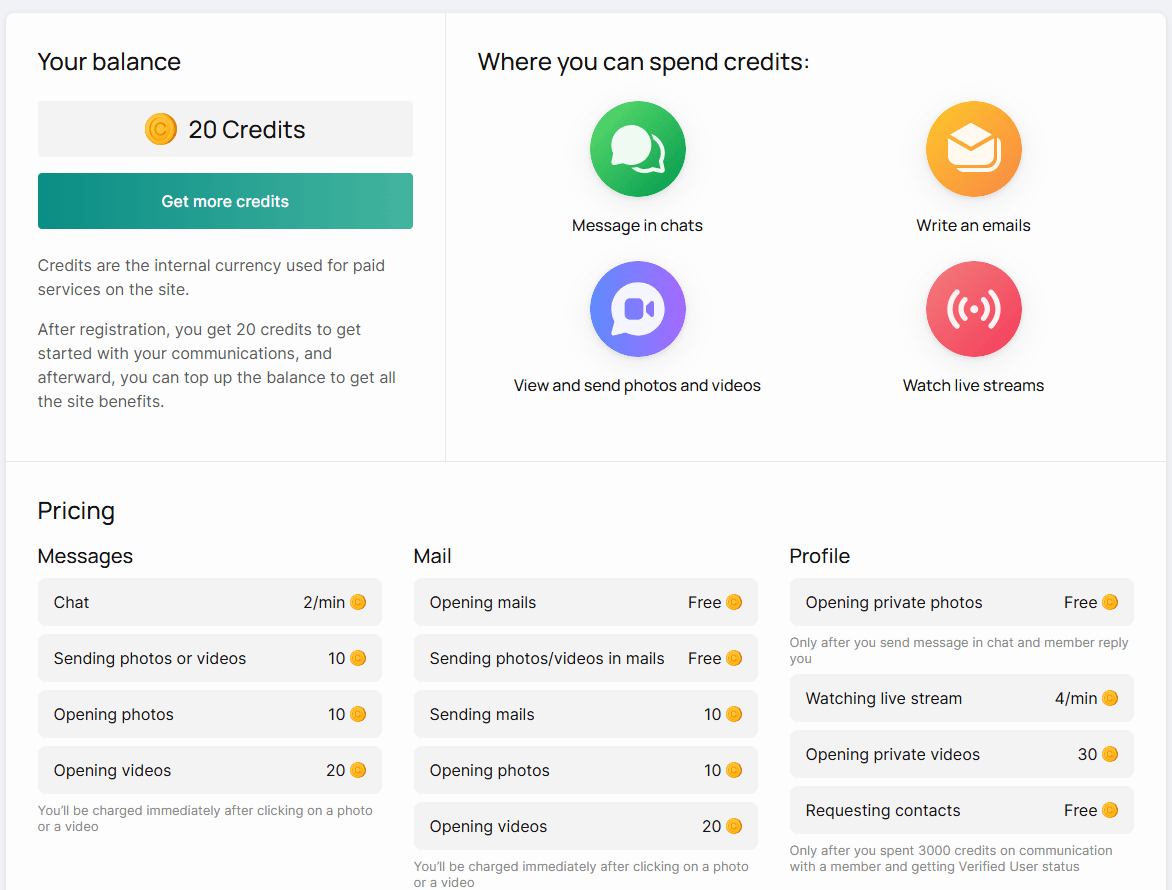Viewport: 1172px width, 890px height.
Task: Select the Requesting contacts row
Action: tap(961, 810)
